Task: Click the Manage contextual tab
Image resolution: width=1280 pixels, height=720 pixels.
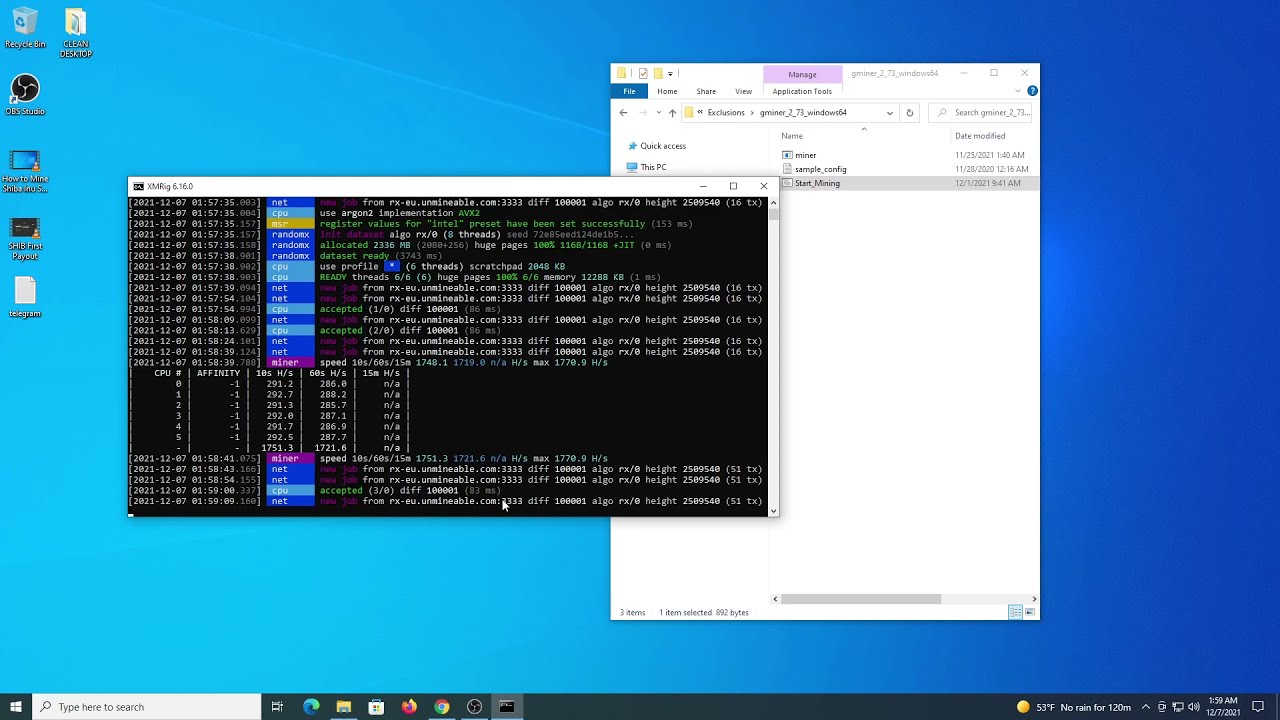Action: 802,74
